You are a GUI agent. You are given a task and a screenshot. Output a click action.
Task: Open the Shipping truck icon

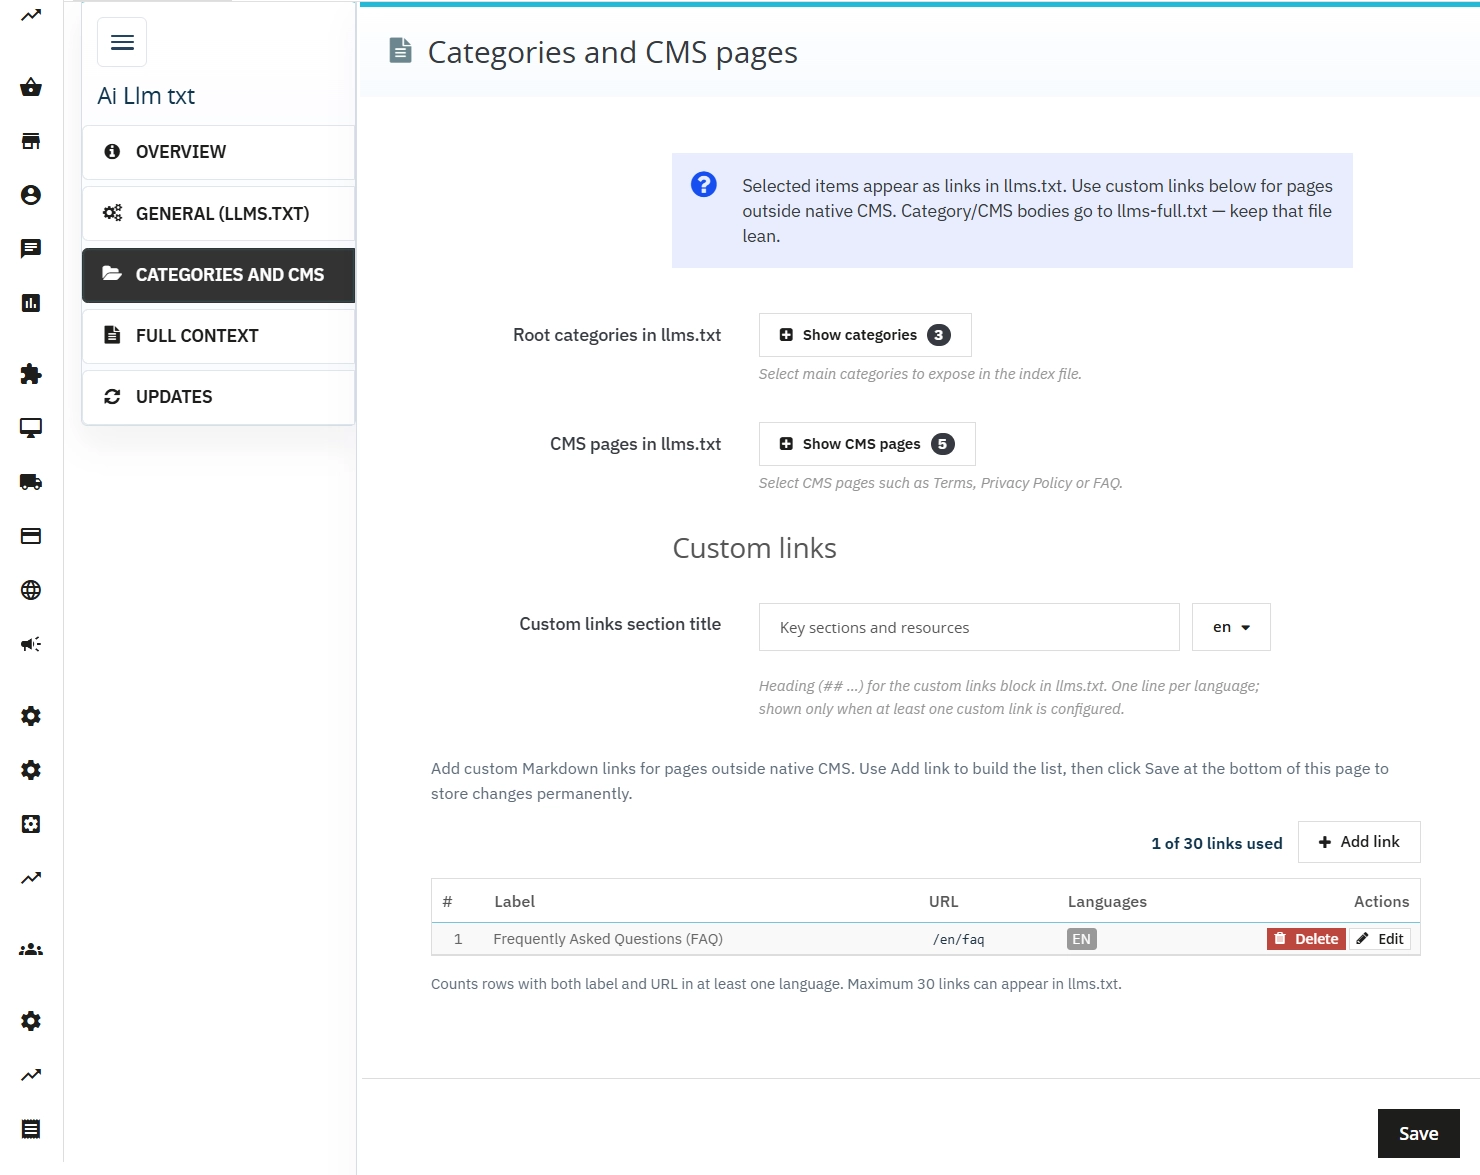point(31,482)
